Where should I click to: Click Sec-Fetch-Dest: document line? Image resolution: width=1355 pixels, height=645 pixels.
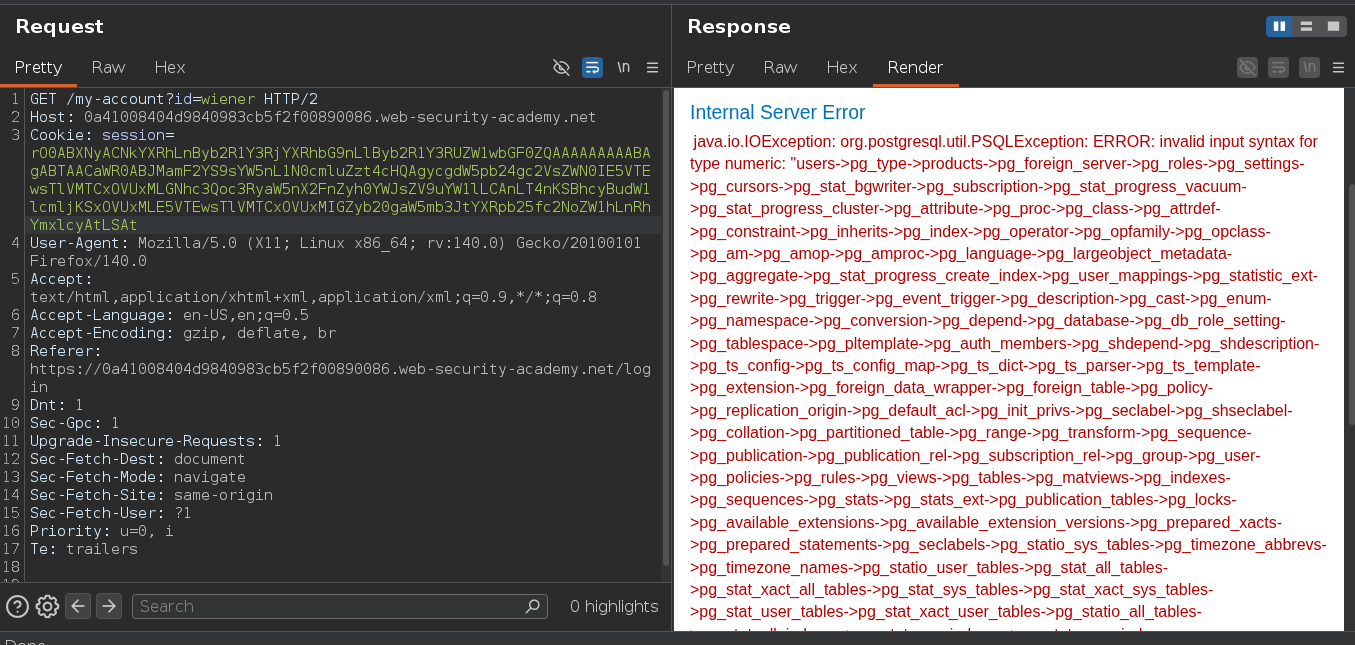pyautogui.click(x=138, y=459)
